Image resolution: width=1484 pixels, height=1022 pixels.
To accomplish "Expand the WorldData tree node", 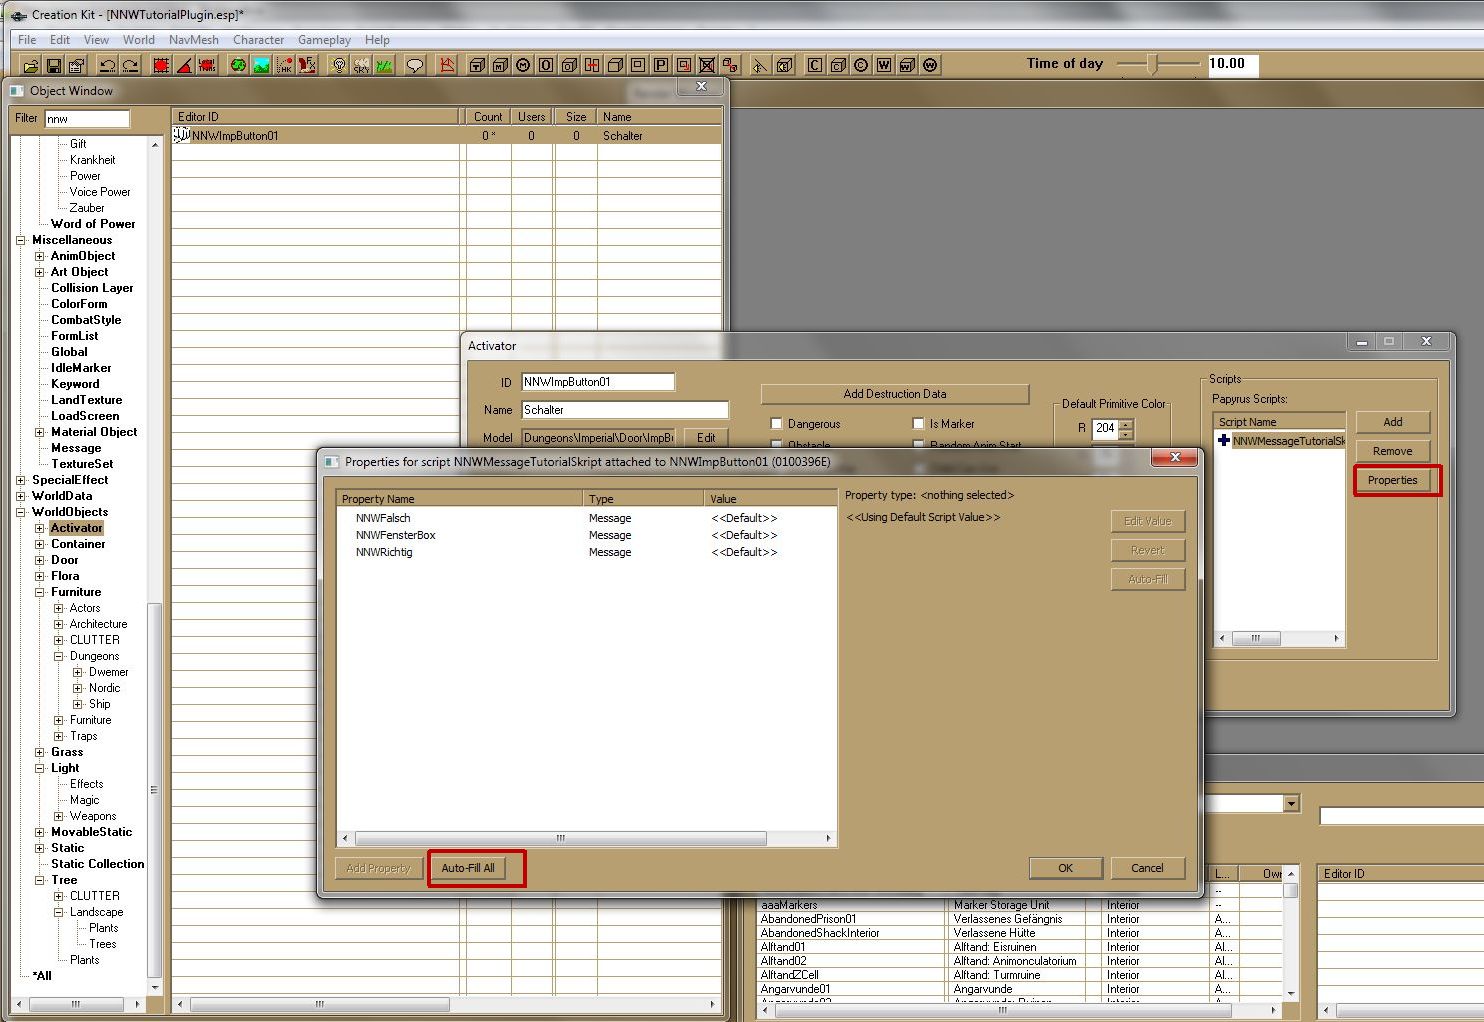I will [x=21, y=496].
